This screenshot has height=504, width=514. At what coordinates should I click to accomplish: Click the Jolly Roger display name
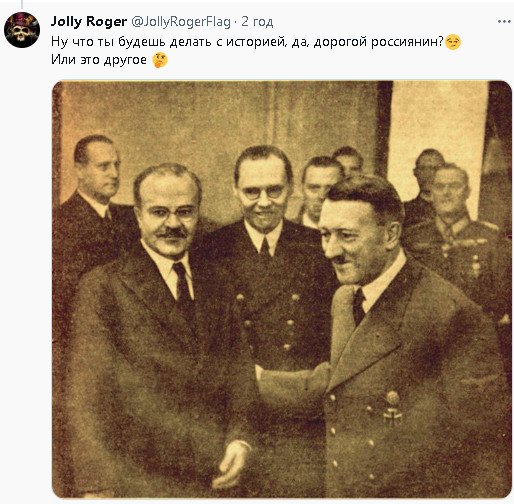(89, 22)
